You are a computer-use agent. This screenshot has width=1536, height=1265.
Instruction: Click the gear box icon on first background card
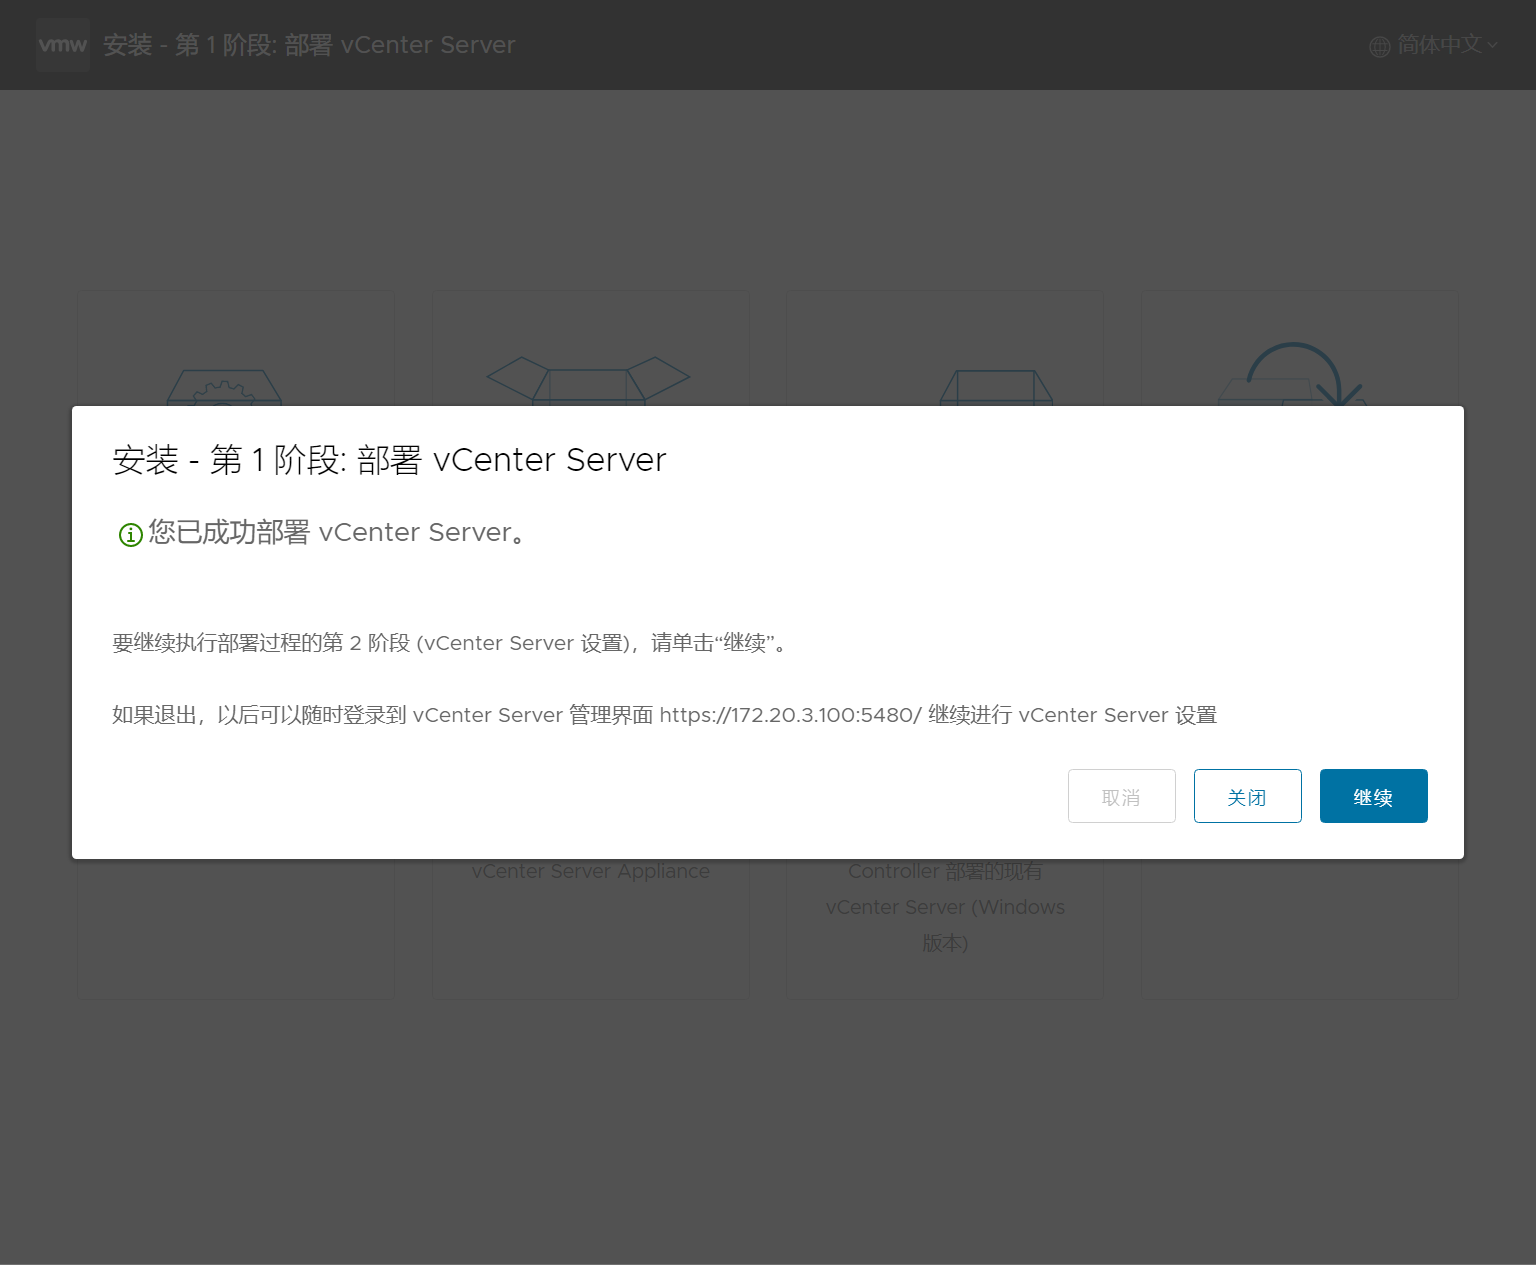click(224, 387)
